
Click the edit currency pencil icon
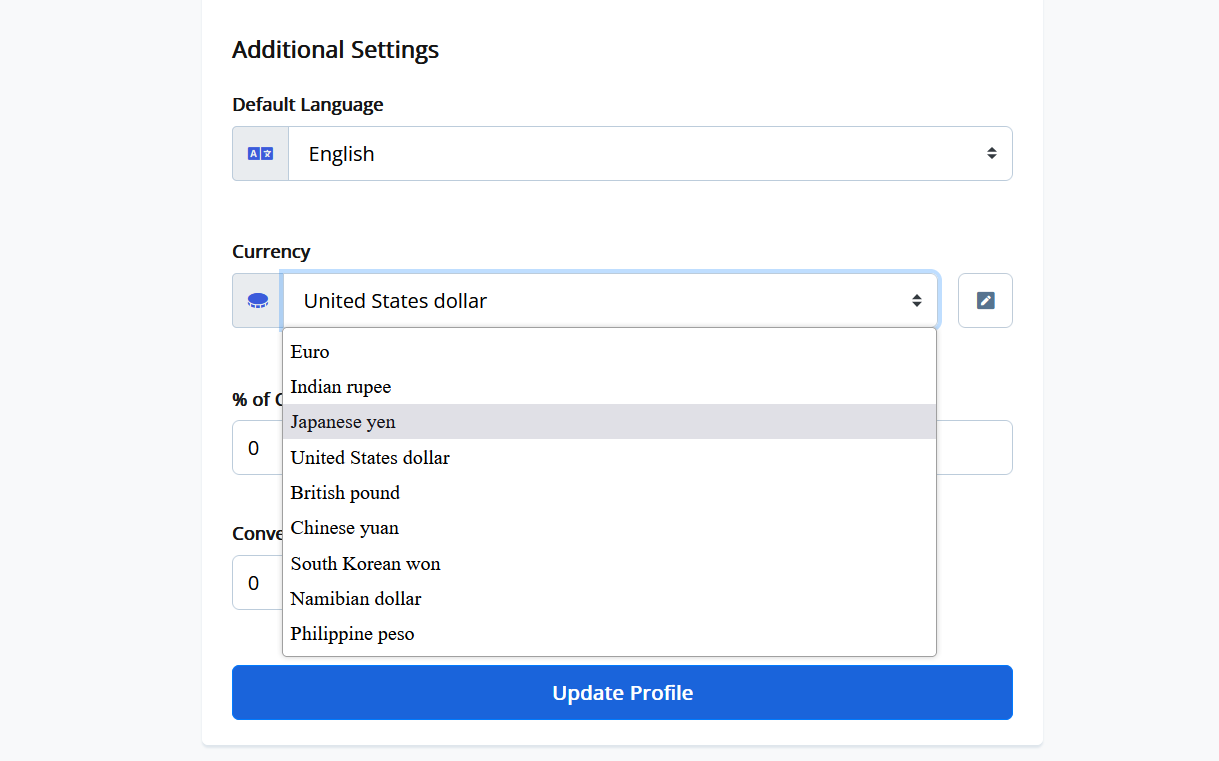[985, 300]
